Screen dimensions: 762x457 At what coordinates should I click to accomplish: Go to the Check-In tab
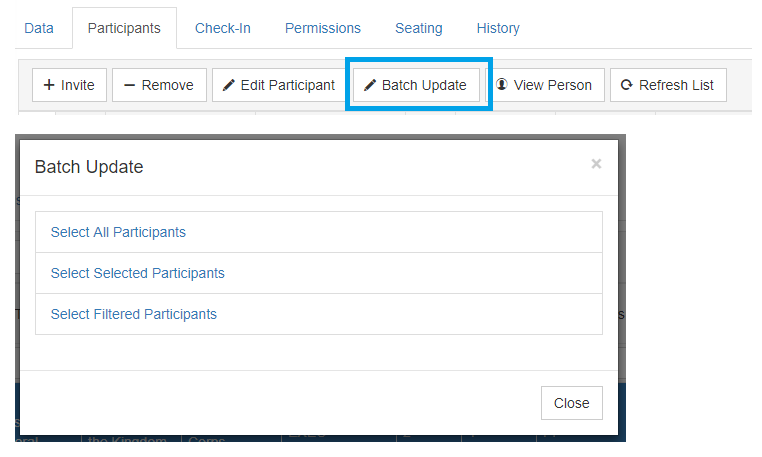[x=223, y=28]
